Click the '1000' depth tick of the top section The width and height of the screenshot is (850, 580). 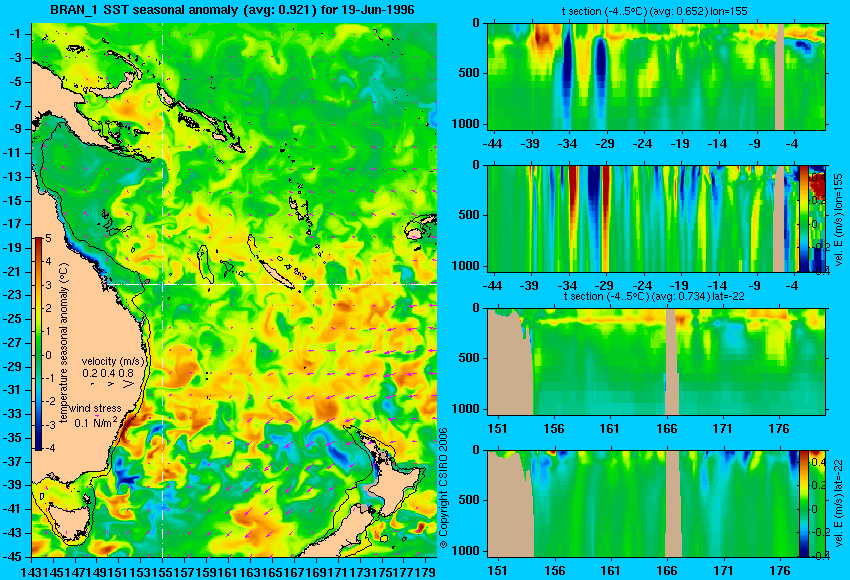click(x=466, y=124)
